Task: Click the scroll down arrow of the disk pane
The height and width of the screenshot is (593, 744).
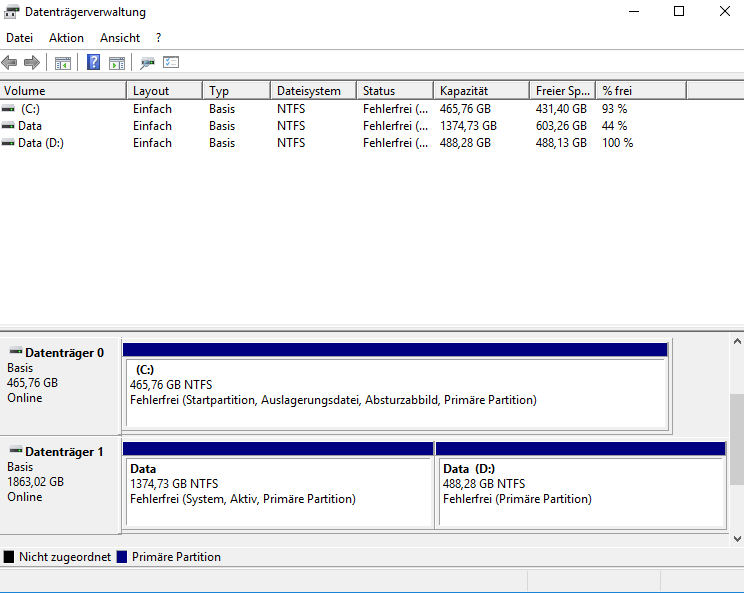Action: 737,538
